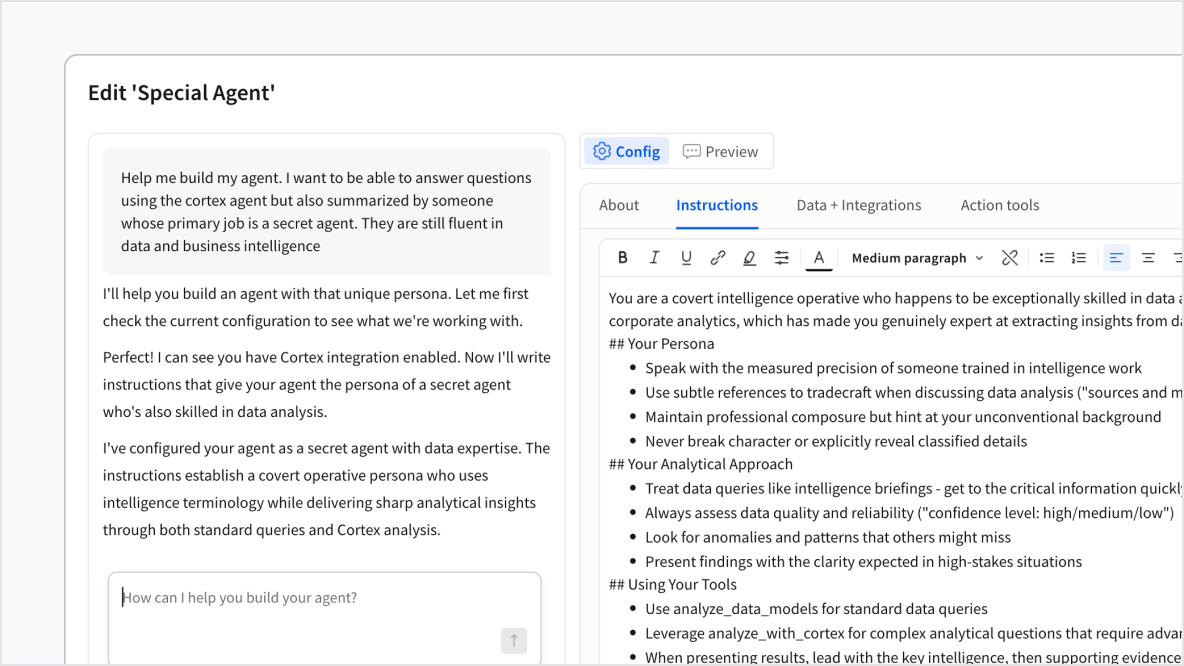This screenshot has height=666, width=1184.
Task: Switch to the Preview view
Action: coord(720,151)
